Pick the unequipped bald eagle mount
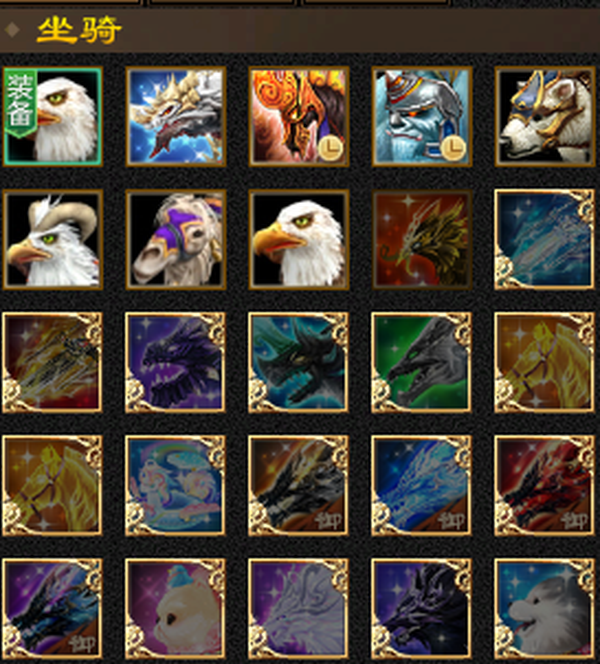The width and height of the screenshot is (600, 664). point(299,239)
